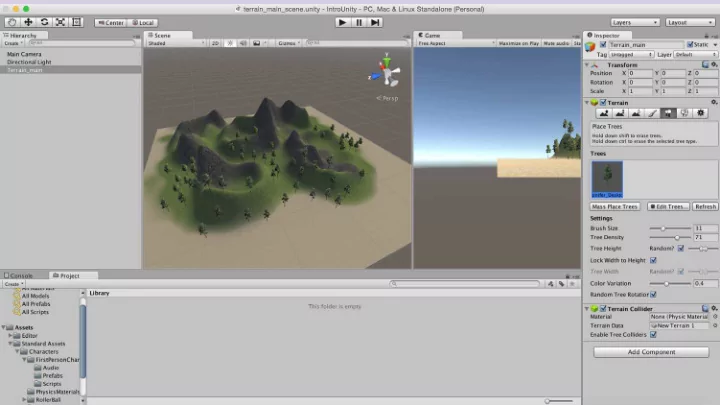720x405 pixels.
Task: Toggle scene lighting sun icon
Action: click(x=230, y=43)
